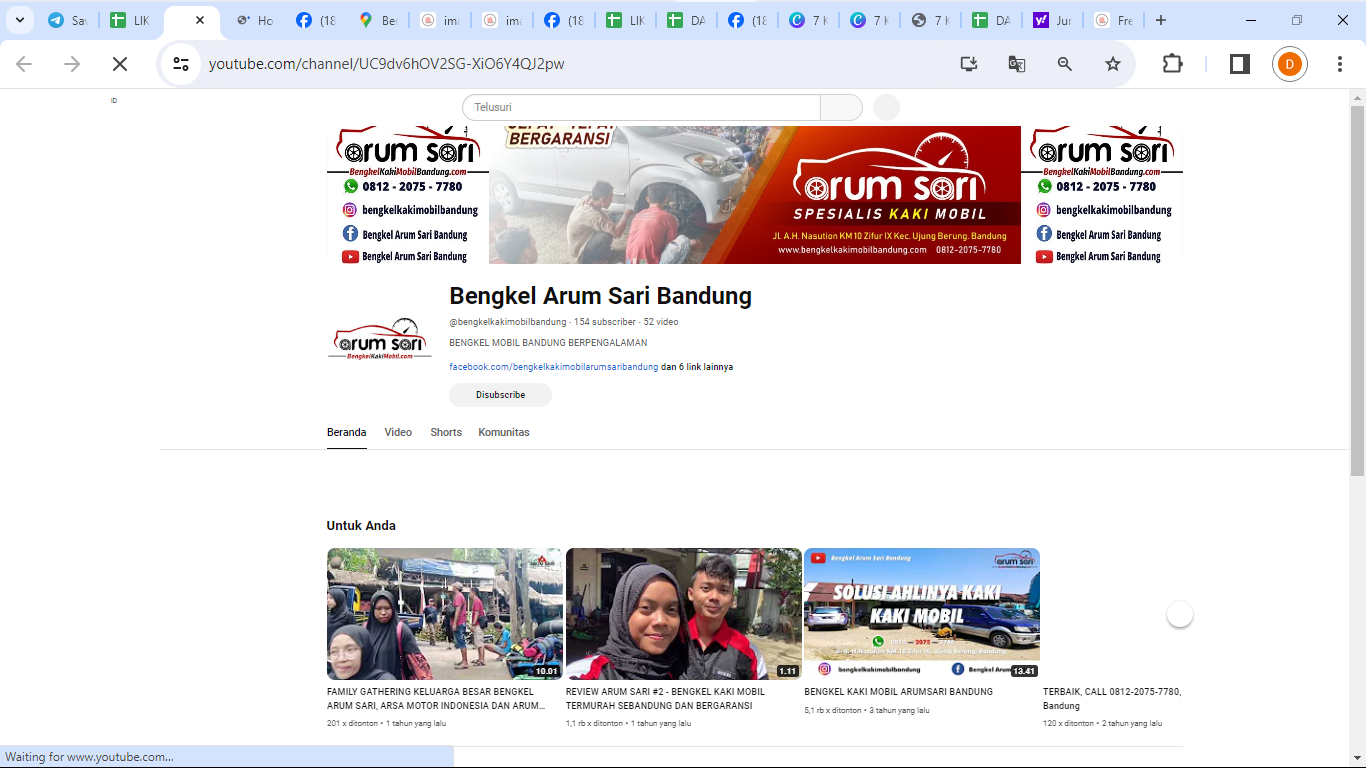The image size is (1366, 768).
Task: Open Google Translate page icon
Action: tap(1017, 64)
